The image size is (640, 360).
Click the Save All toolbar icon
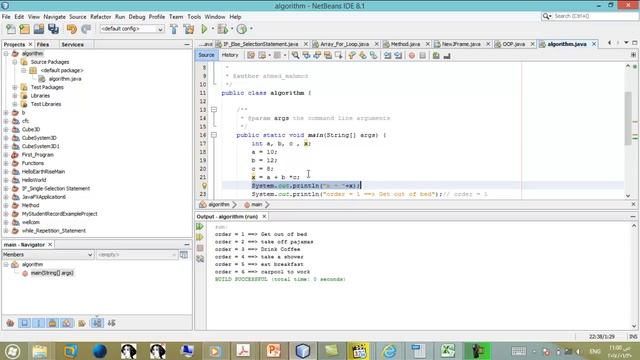53,29
